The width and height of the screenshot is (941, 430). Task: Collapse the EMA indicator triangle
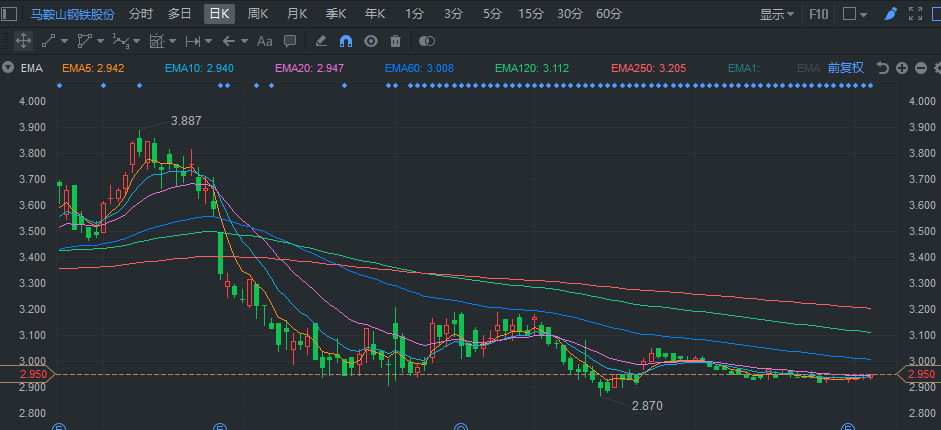pyautogui.click(x=8, y=68)
